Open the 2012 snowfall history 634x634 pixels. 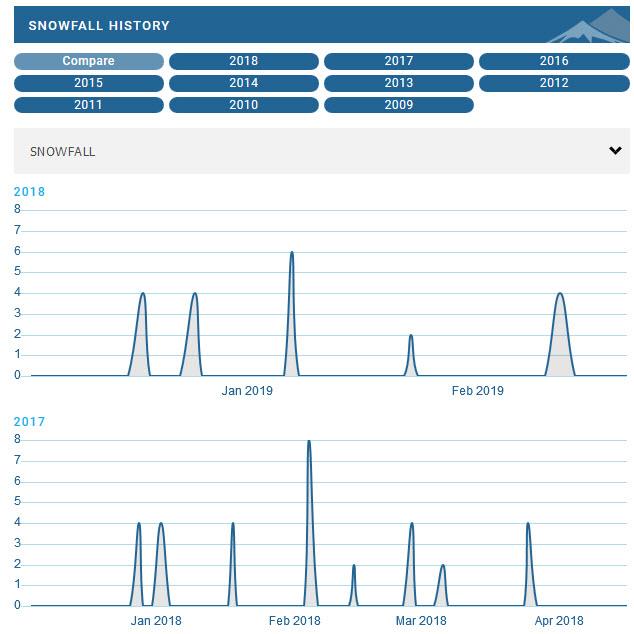point(554,83)
